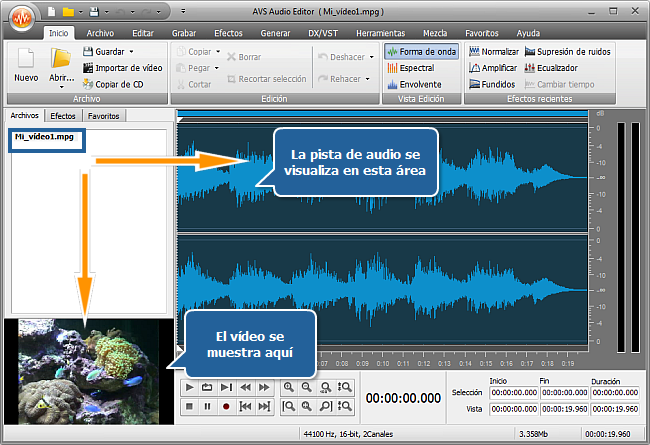This screenshot has height=445, width=650.
Task: Click the new file icon in quick access toolbar
Action: [x=51, y=12]
